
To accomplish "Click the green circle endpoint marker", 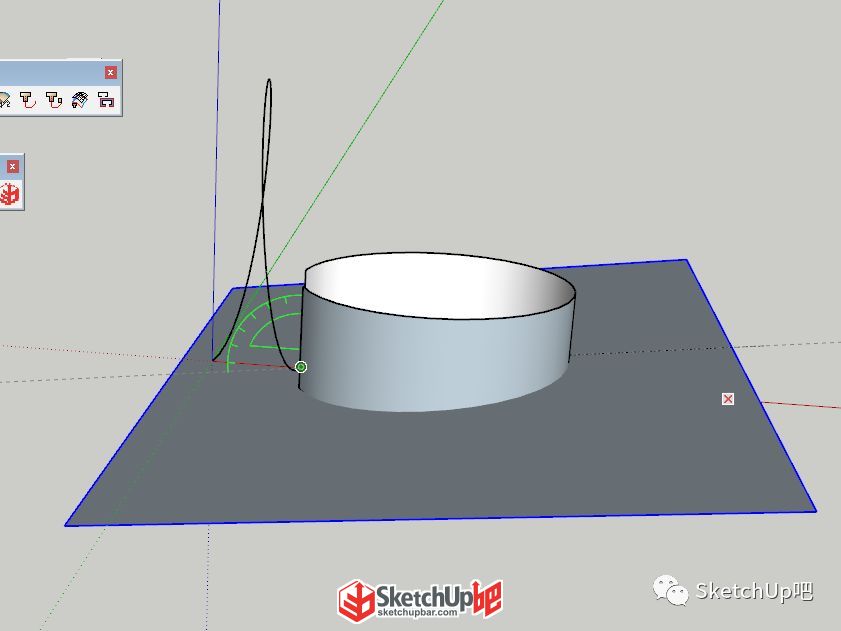I will point(301,366).
